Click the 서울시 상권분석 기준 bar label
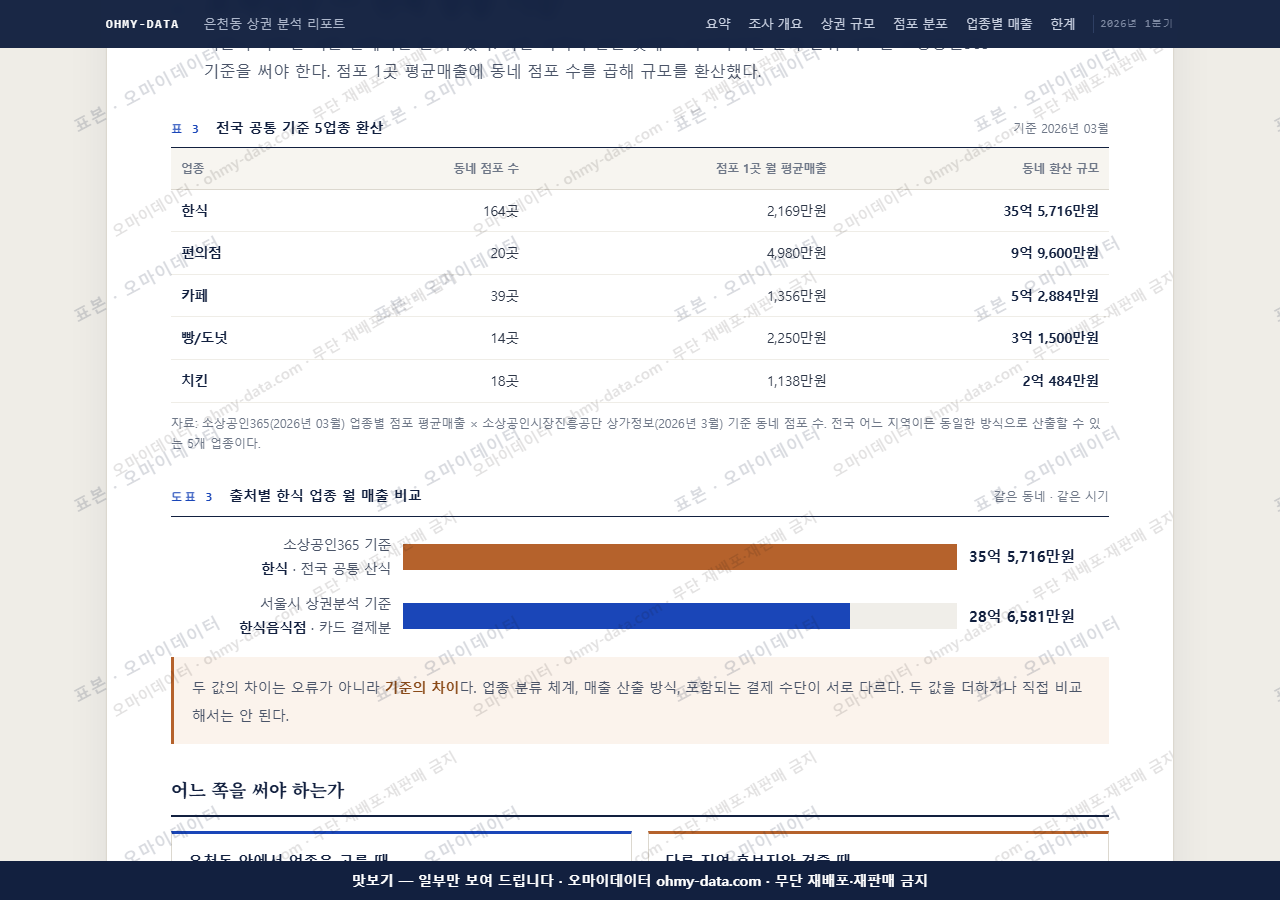1280x900 pixels. [326, 604]
